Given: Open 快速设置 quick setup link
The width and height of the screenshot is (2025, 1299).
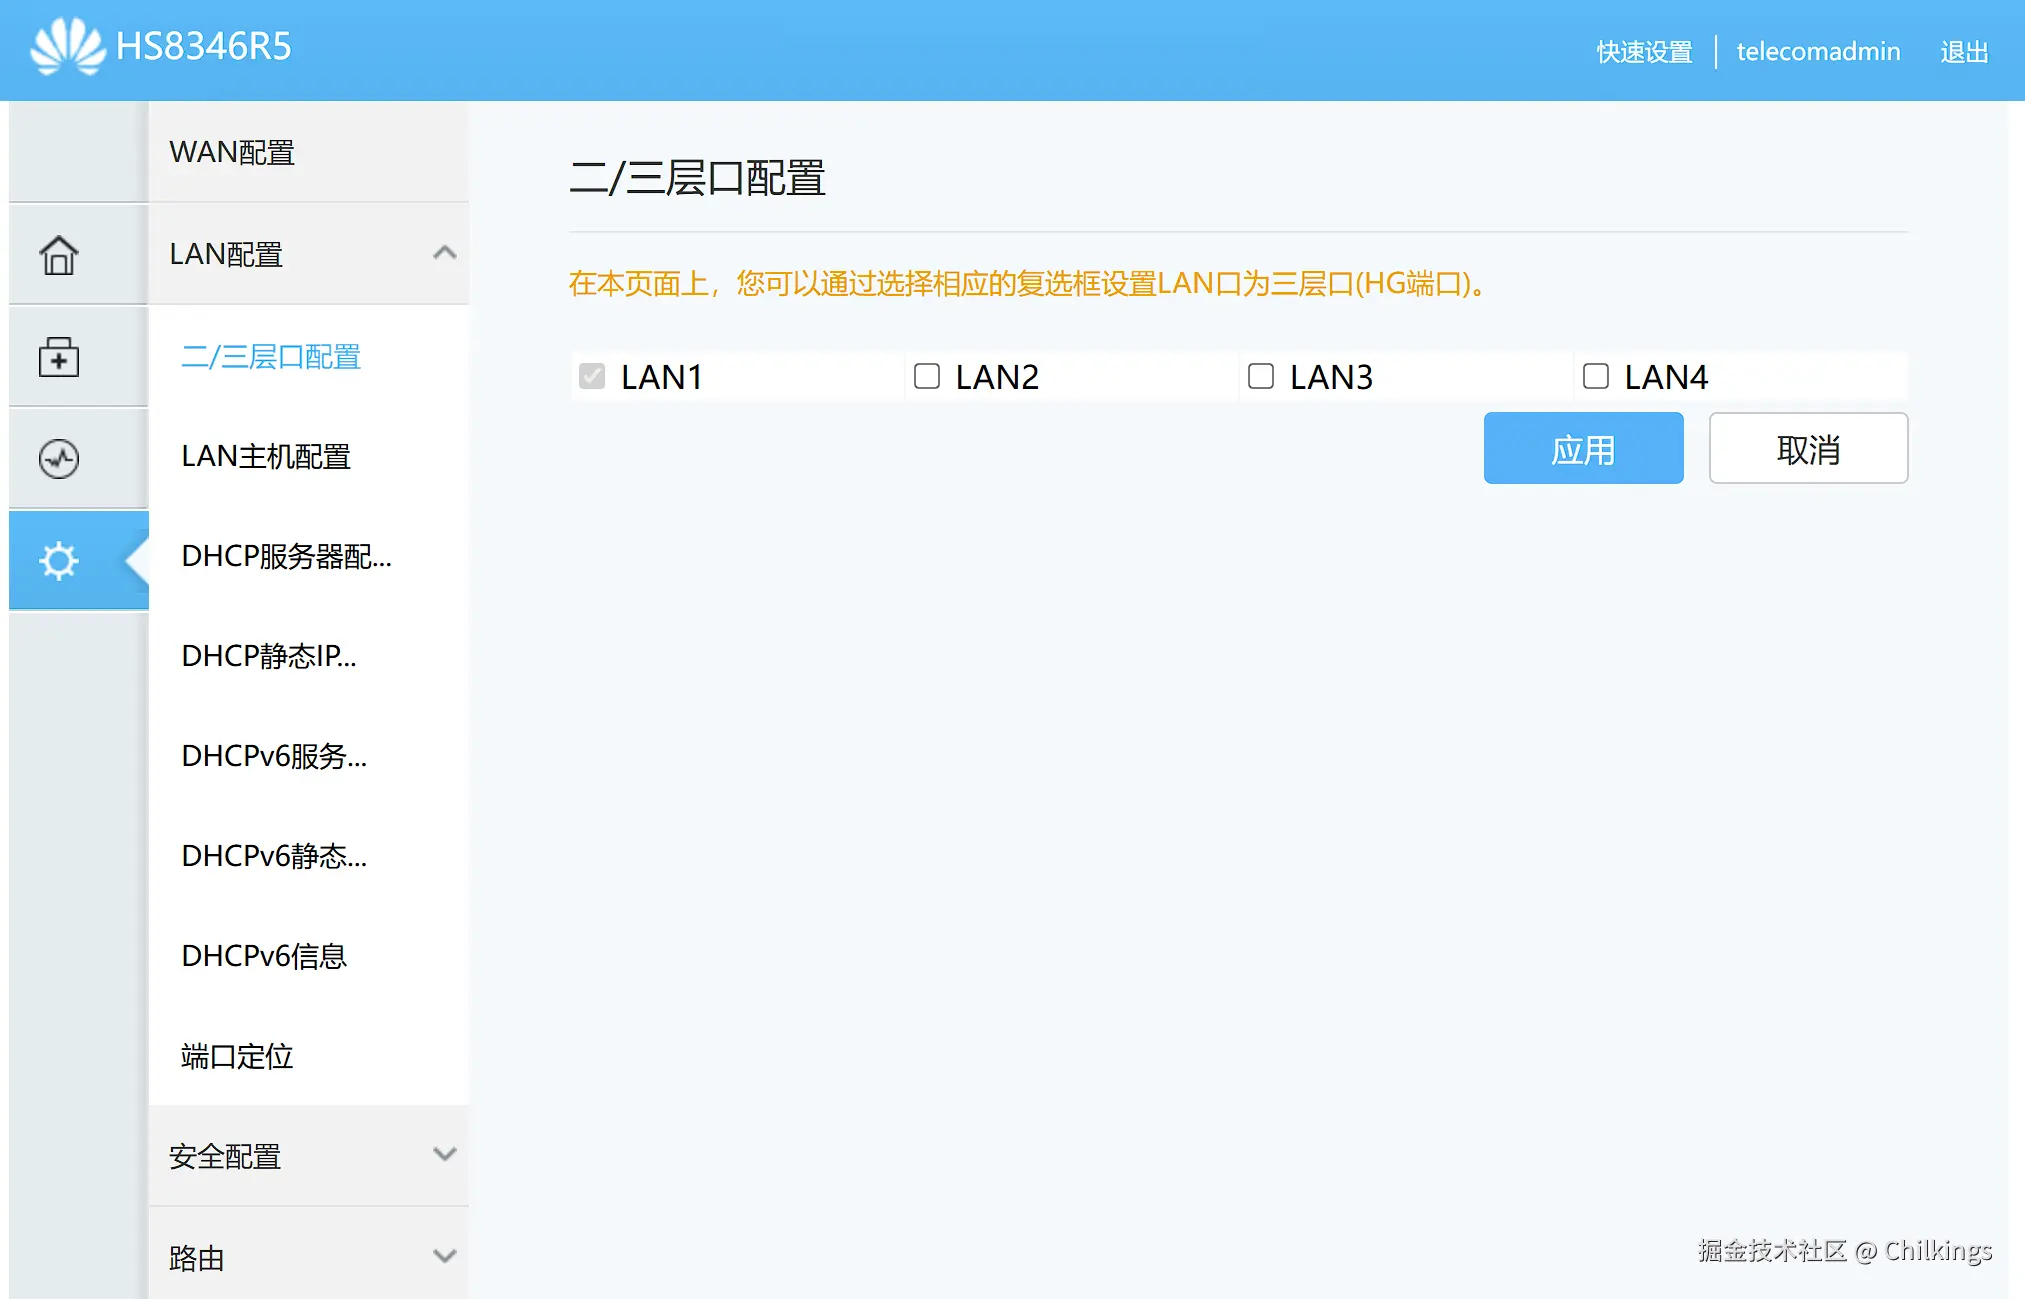Looking at the screenshot, I should tap(1644, 51).
